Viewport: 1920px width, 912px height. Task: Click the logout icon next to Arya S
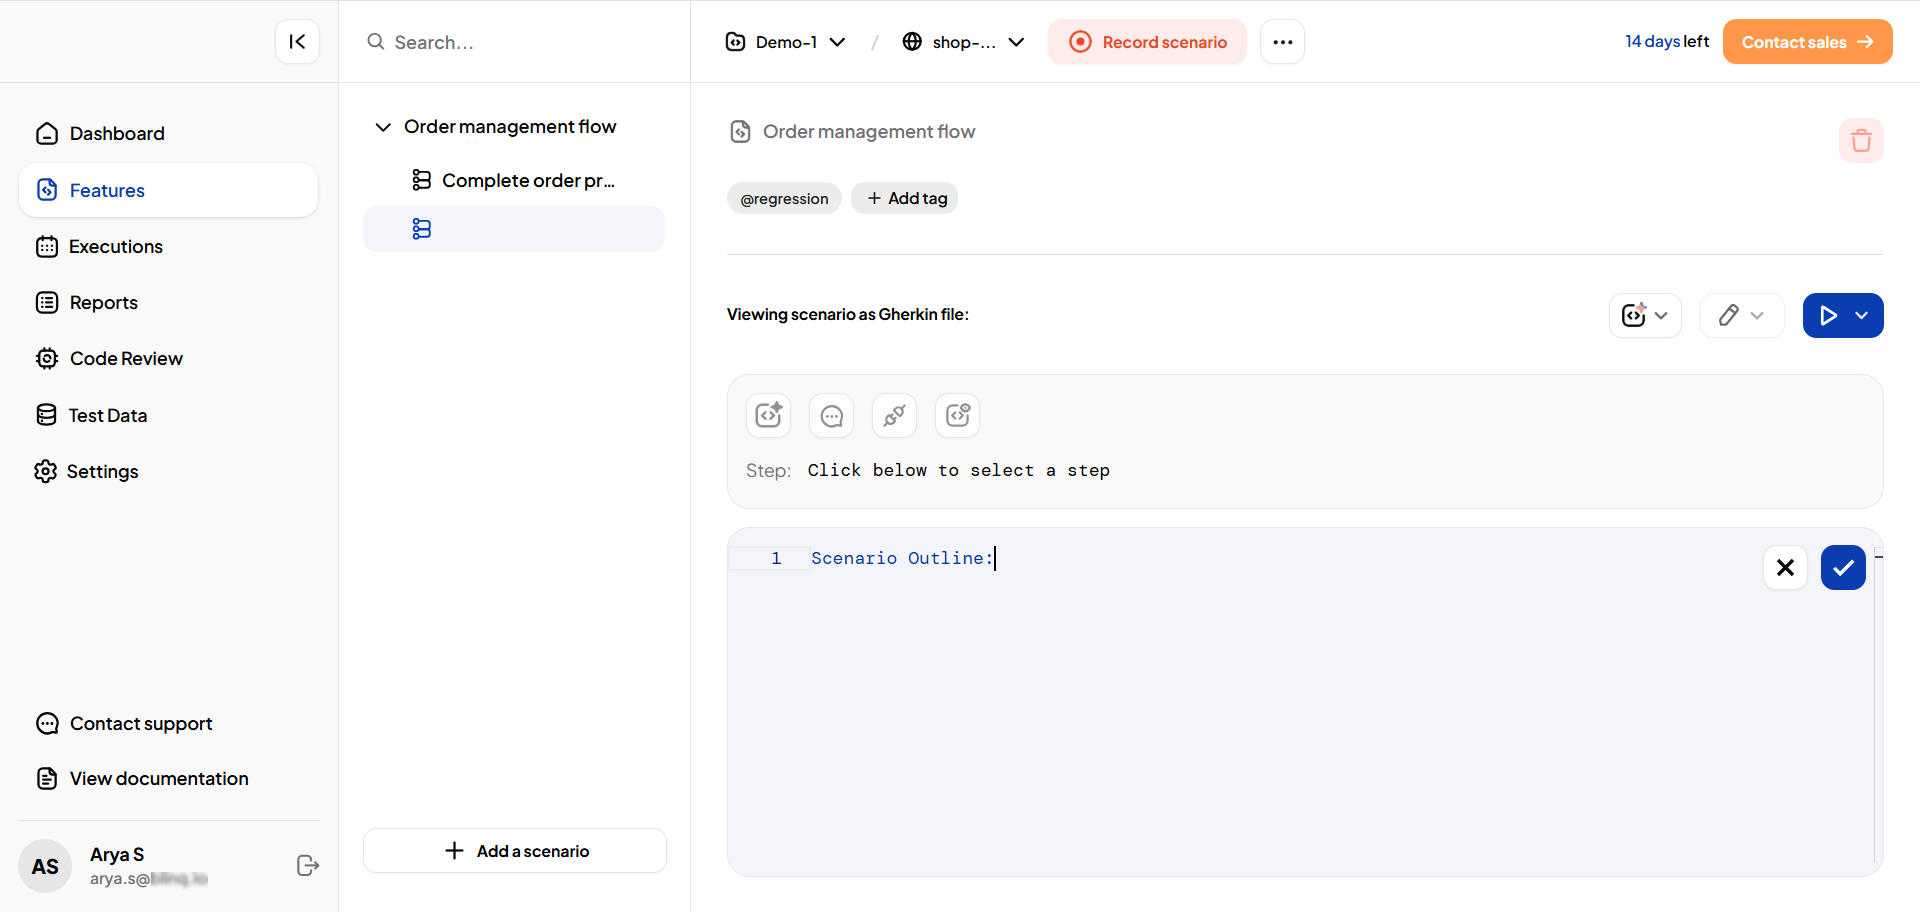point(308,866)
